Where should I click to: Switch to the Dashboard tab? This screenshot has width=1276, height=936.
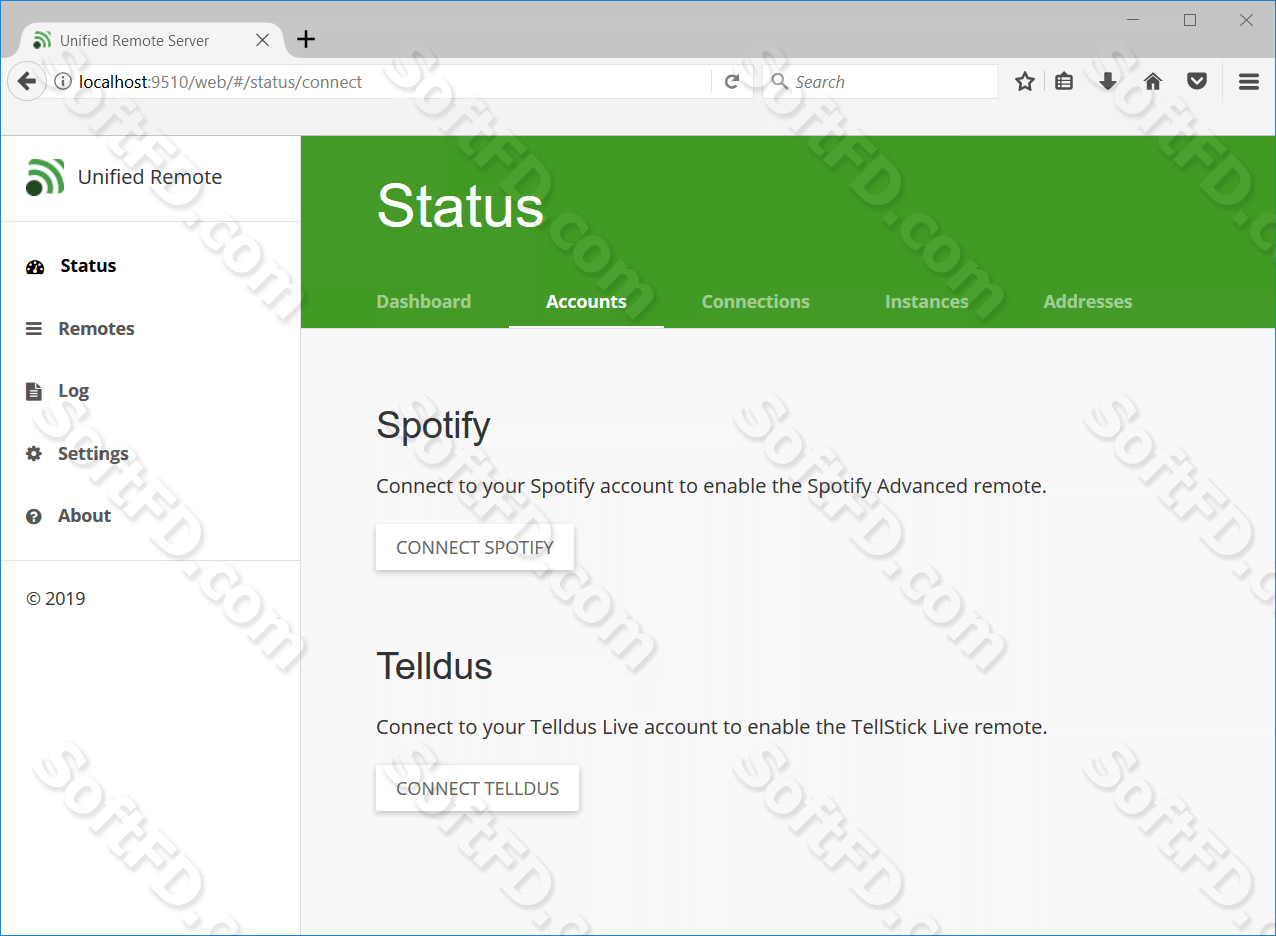(423, 301)
